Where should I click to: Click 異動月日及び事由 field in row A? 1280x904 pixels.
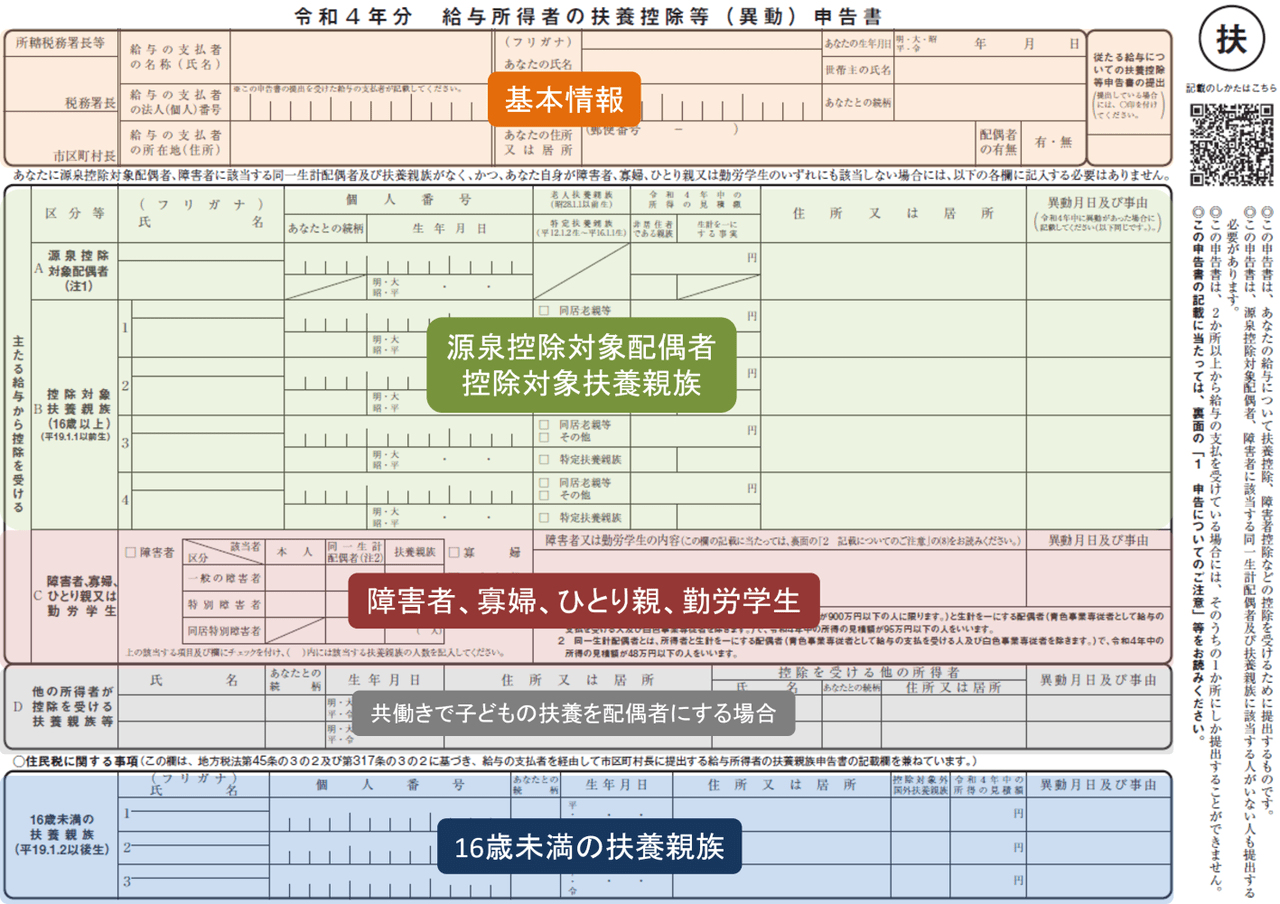pyautogui.click(x=1098, y=272)
